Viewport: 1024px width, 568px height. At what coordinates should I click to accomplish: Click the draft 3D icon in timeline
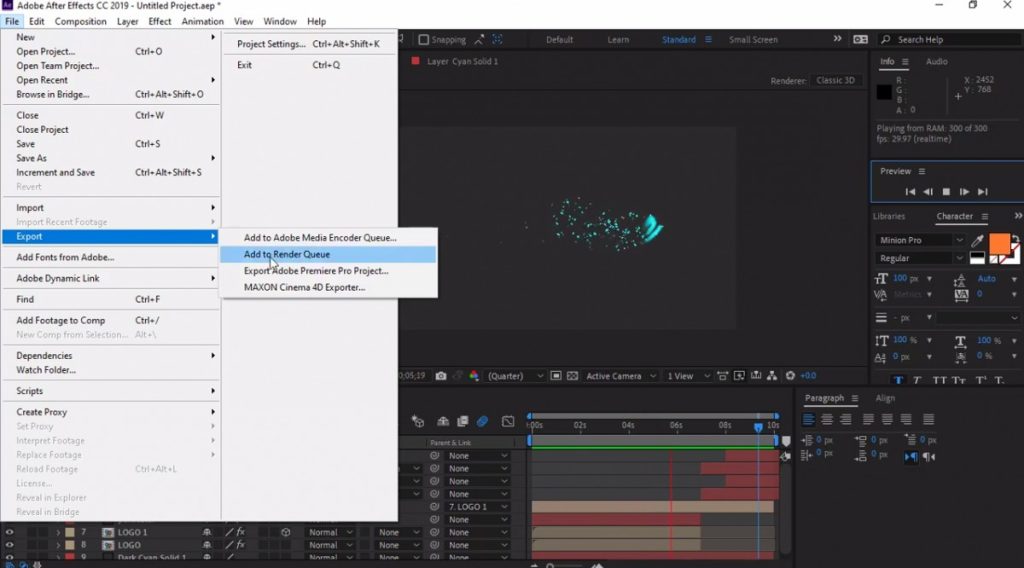[418, 422]
